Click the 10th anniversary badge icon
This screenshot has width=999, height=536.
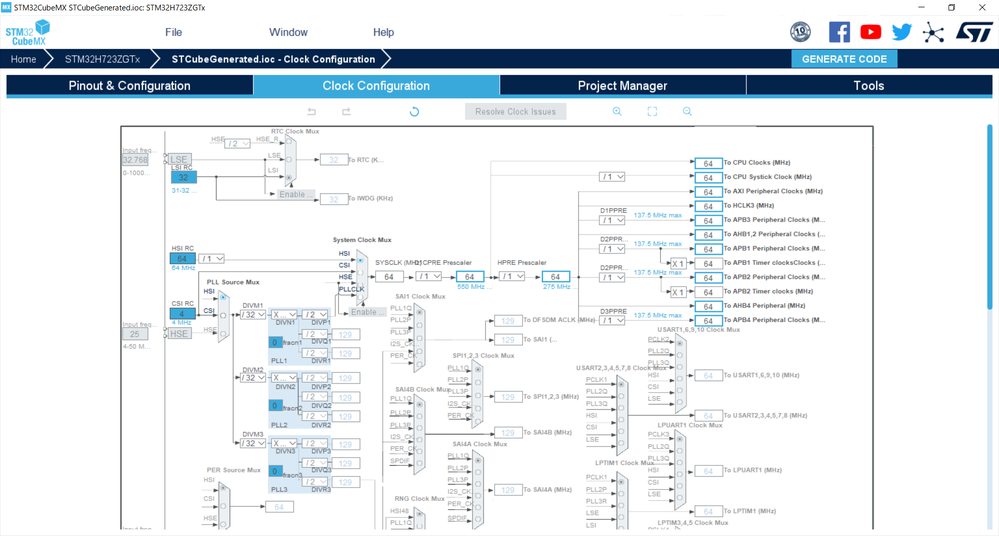[800, 31]
